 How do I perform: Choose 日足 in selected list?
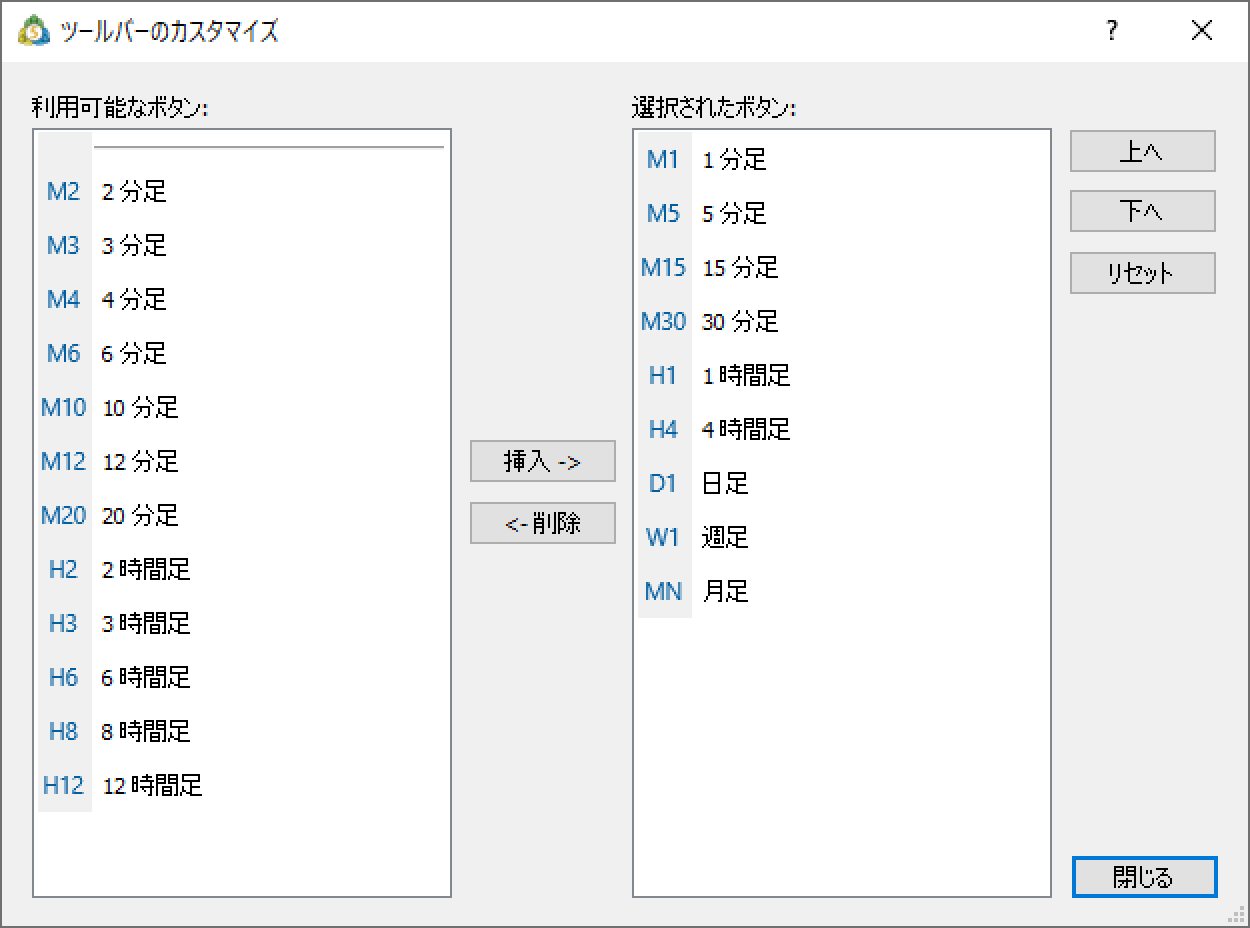(725, 483)
